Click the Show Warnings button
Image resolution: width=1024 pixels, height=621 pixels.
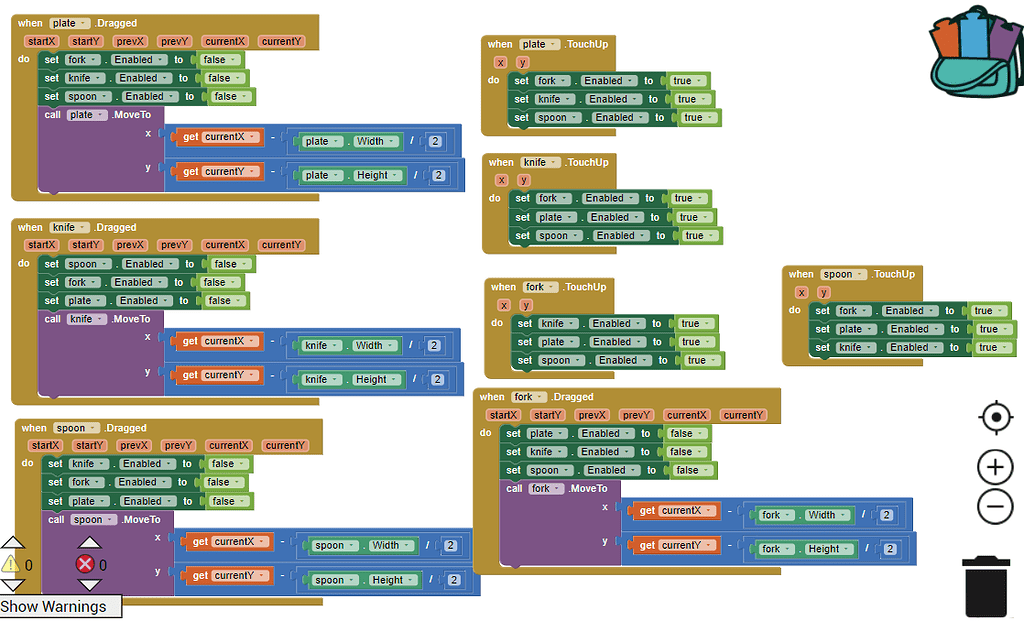click(x=55, y=607)
